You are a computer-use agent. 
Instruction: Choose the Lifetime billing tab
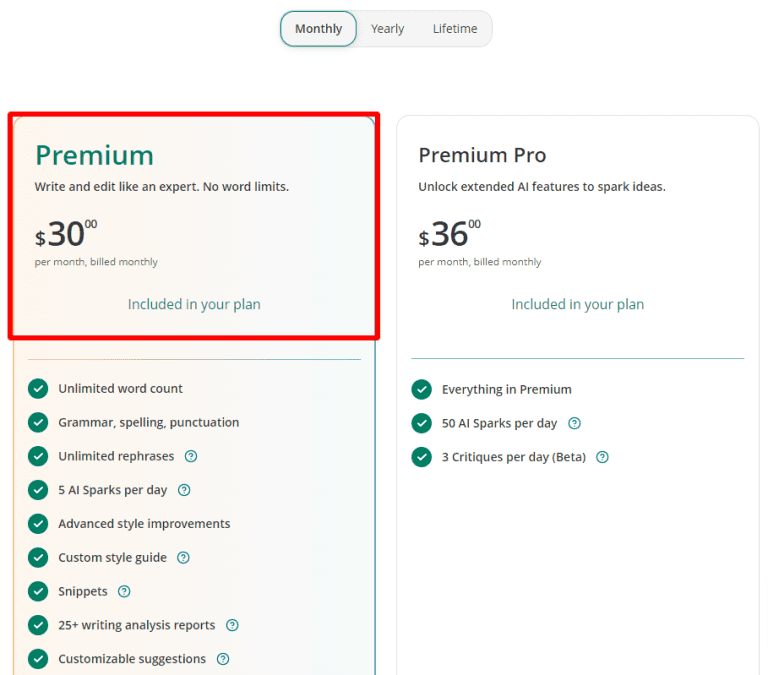pyautogui.click(x=454, y=29)
